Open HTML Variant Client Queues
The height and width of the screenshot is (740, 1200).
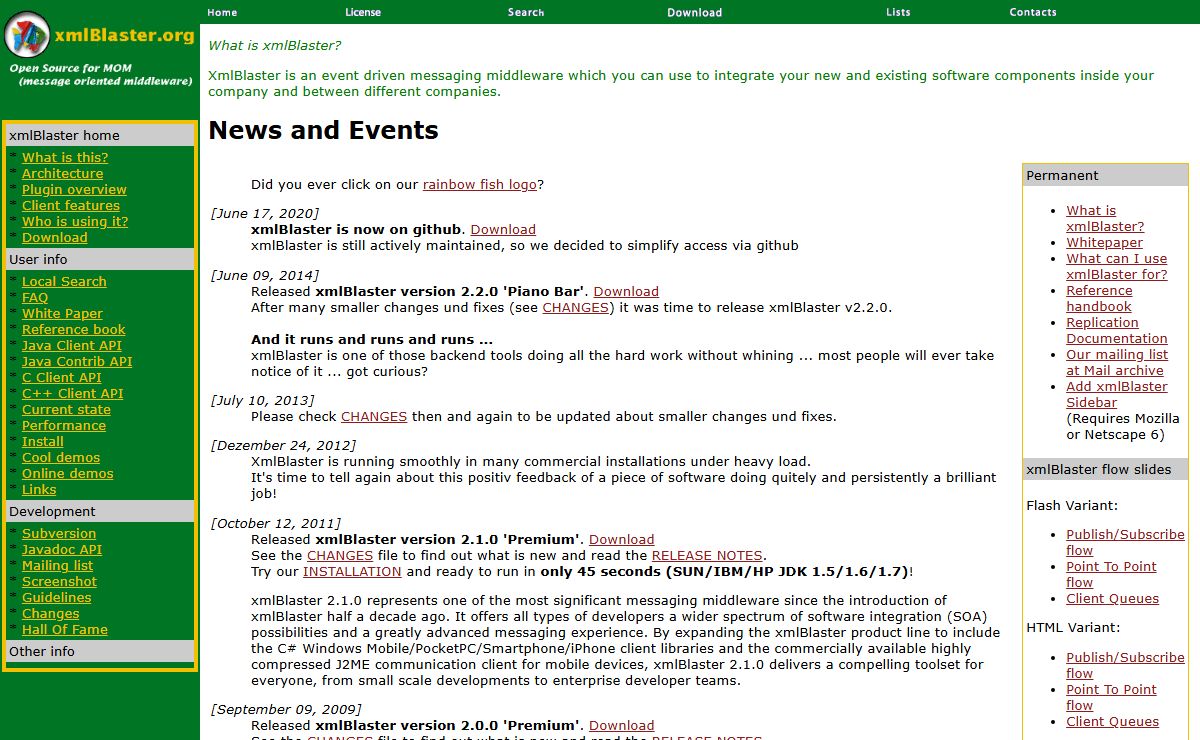point(1112,721)
